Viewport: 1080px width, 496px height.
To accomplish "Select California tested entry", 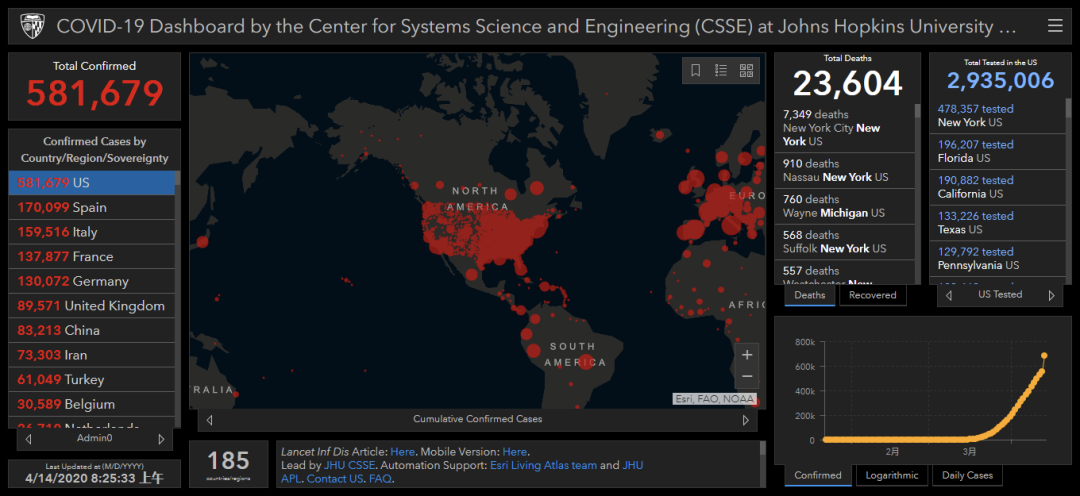I will pos(999,187).
